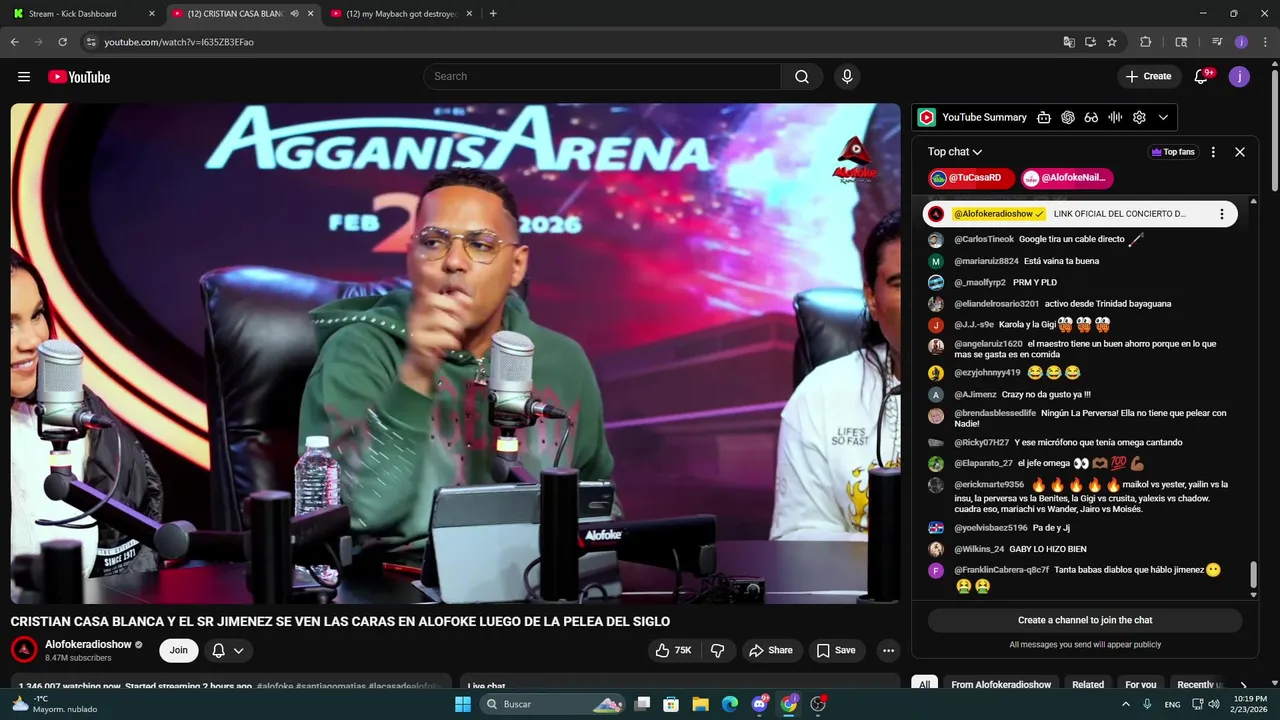Open a new browser tab
This screenshot has height=720, width=1280.
(493, 14)
